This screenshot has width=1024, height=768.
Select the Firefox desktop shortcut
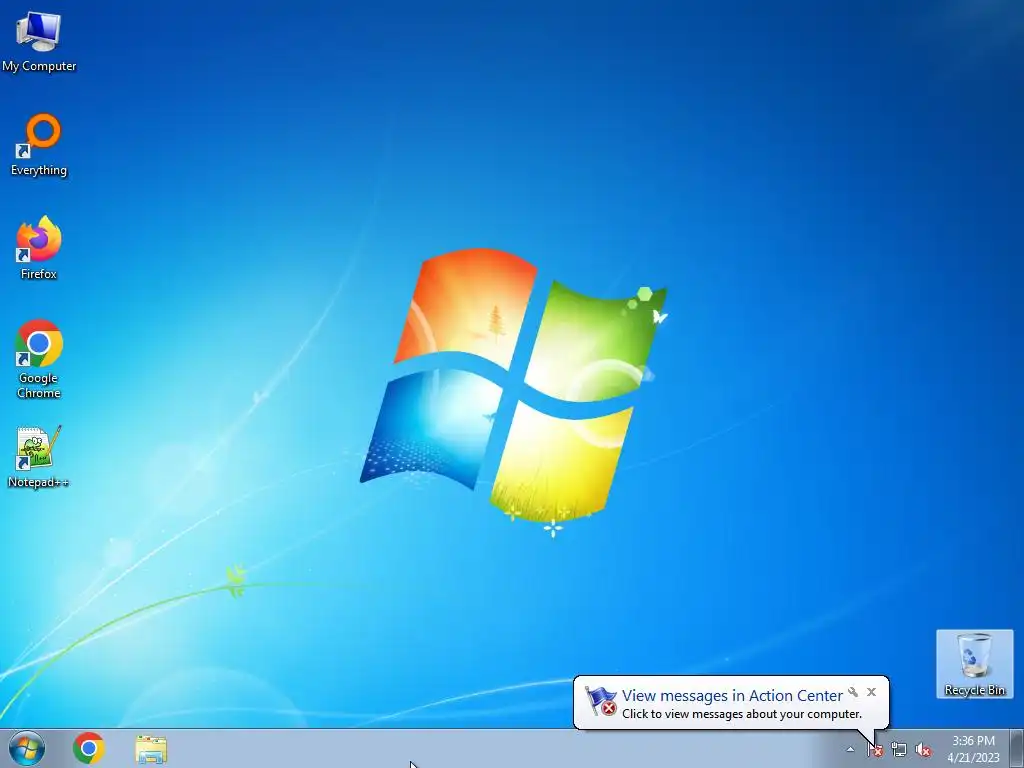click(39, 248)
